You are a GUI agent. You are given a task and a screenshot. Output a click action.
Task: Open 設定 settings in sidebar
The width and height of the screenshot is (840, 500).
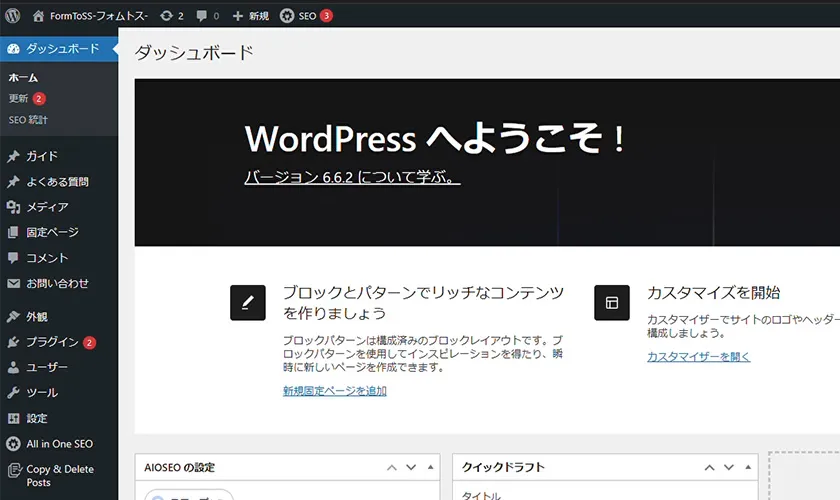pyautogui.click(x=37, y=418)
